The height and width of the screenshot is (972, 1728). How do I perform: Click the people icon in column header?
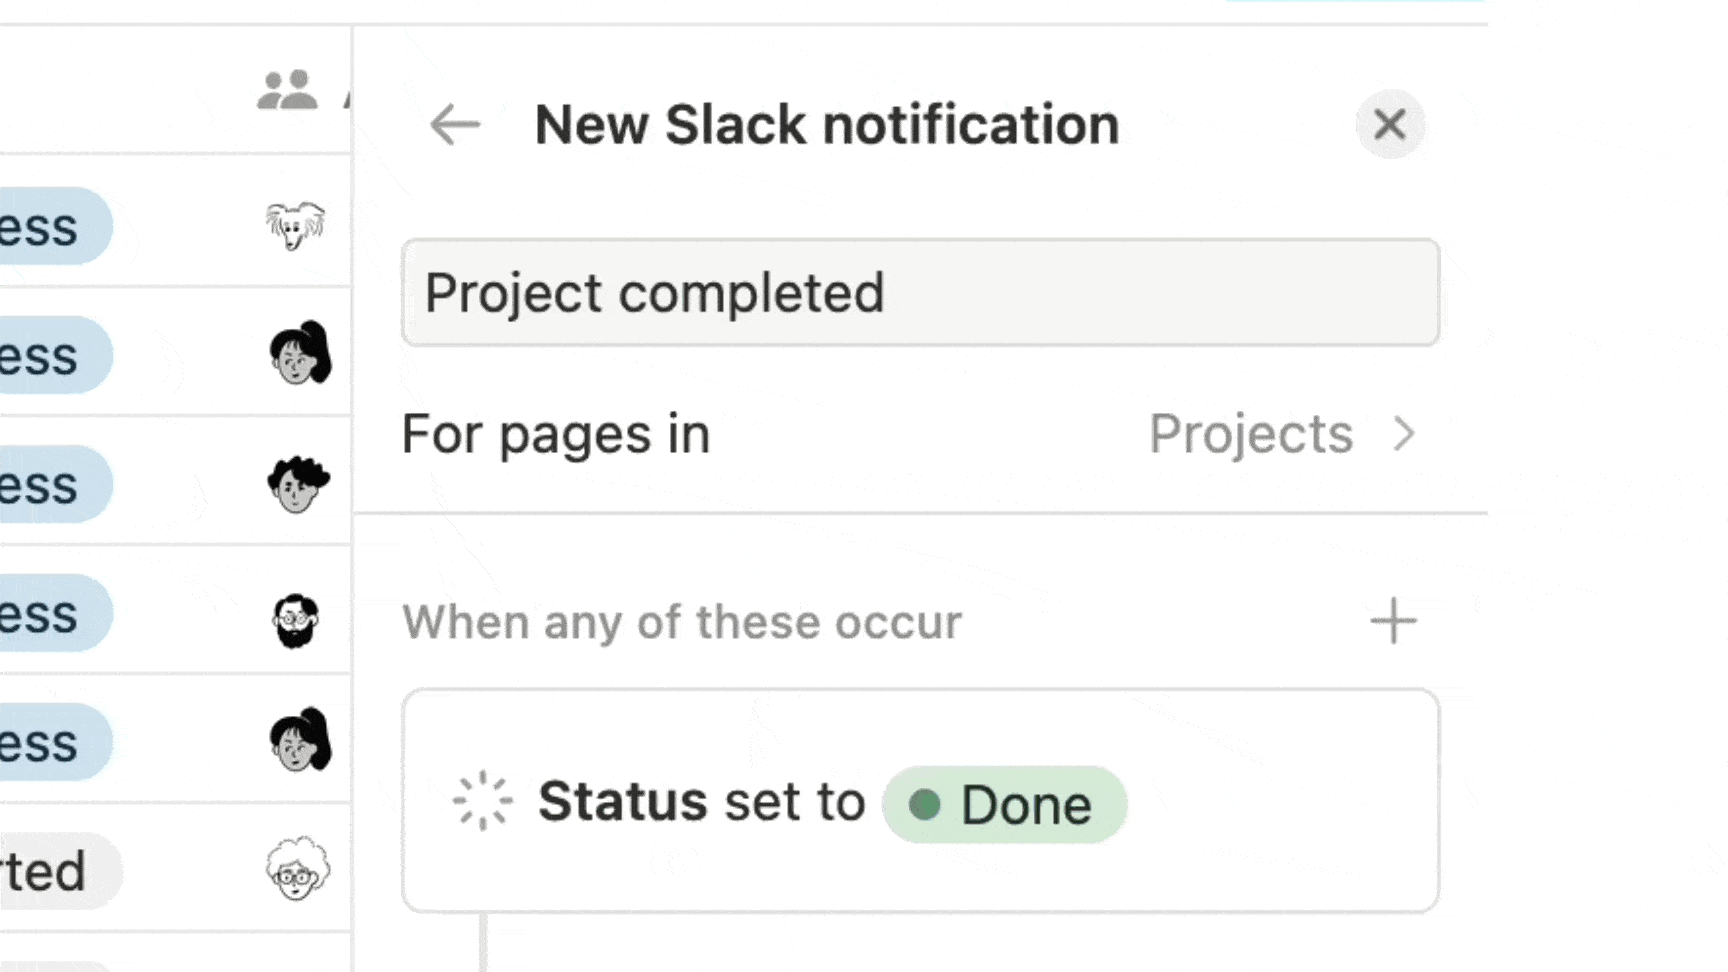pyautogui.click(x=287, y=90)
